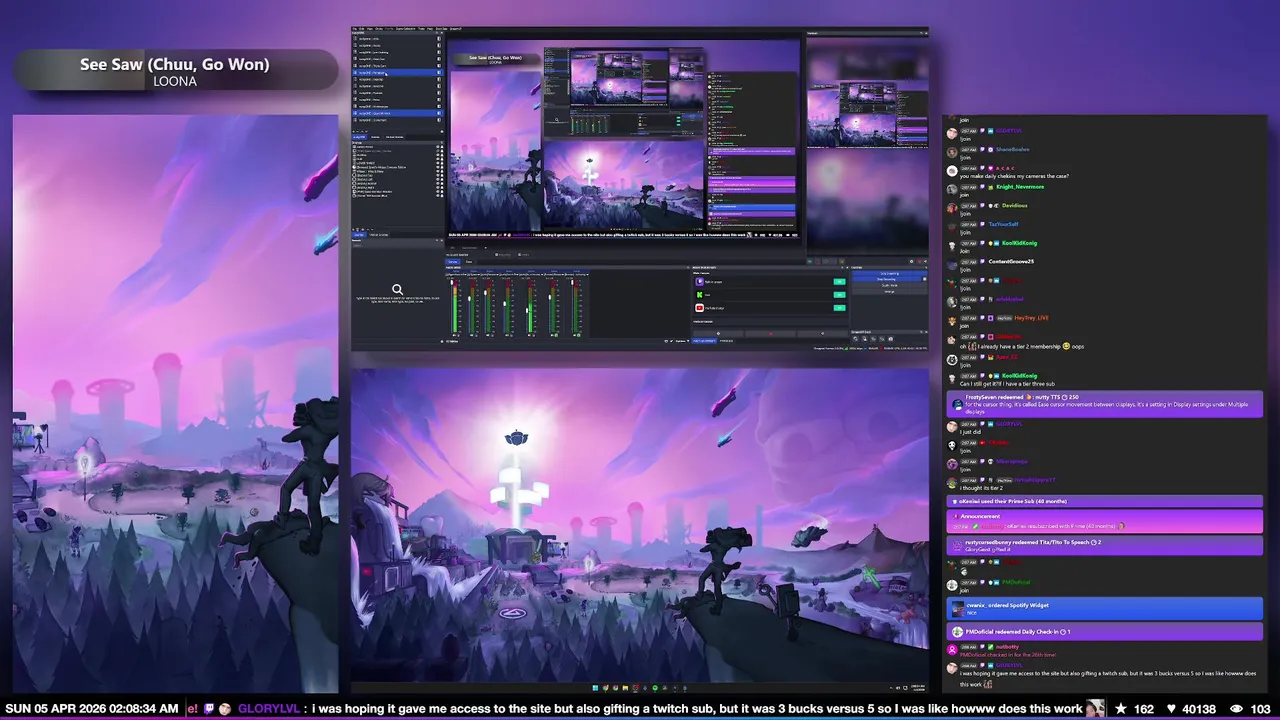Click the Knight_Nevermore username in chat
This screenshot has height=720, width=1280.
[1020, 187]
